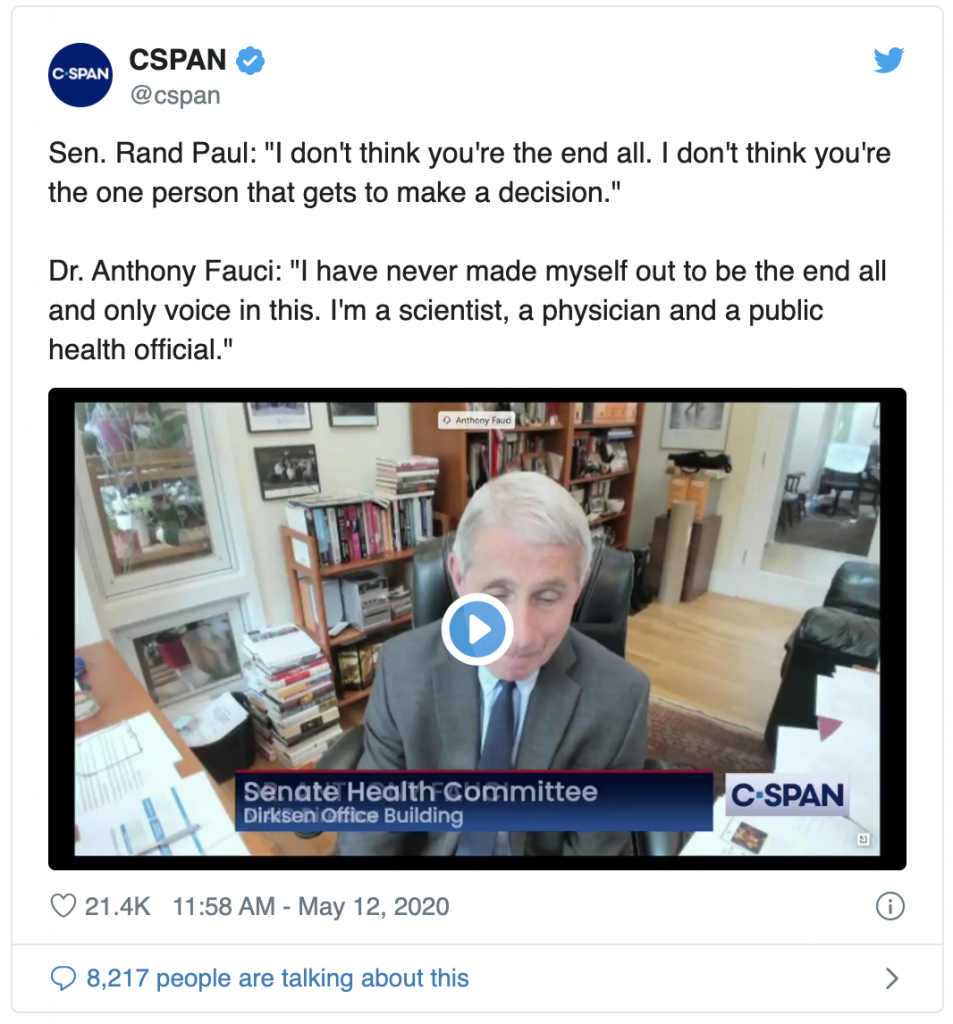Like the tweet with heart icon

pyautogui.click(x=63, y=906)
